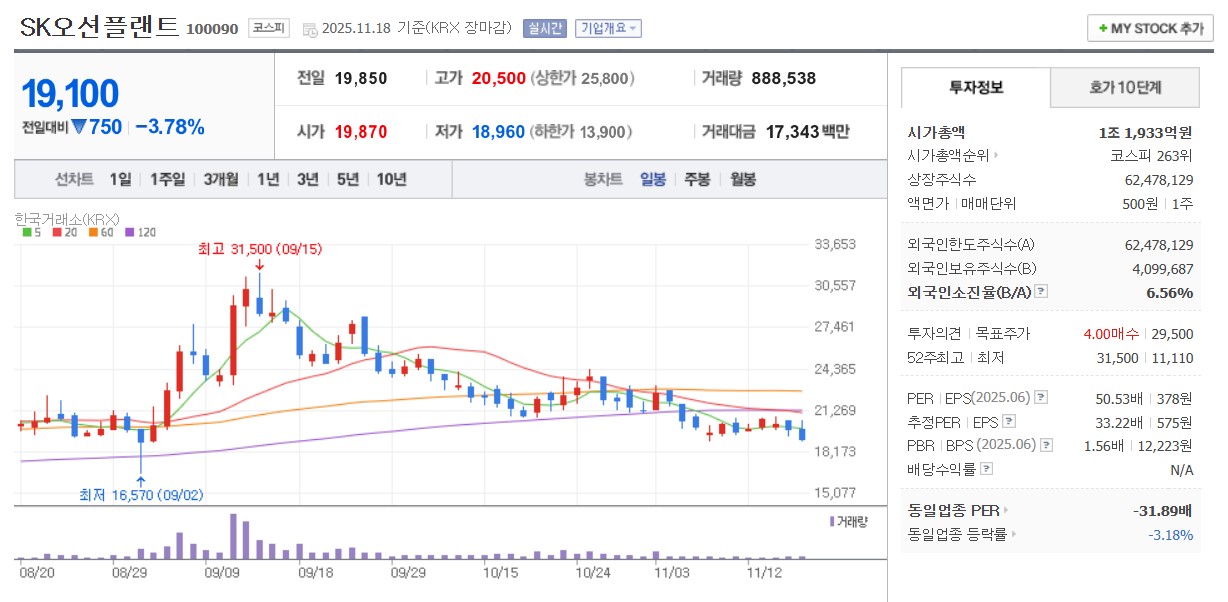This screenshot has width=1228, height=602.
Task: Open the 추정PER EPS help icon
Action: click(x=1007, y=423)
